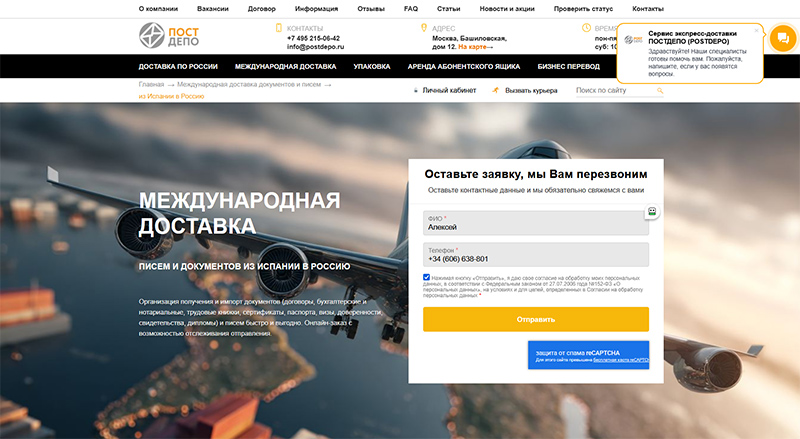
Task: Click the Поиск по сайту search field
Action: [614, 91]
